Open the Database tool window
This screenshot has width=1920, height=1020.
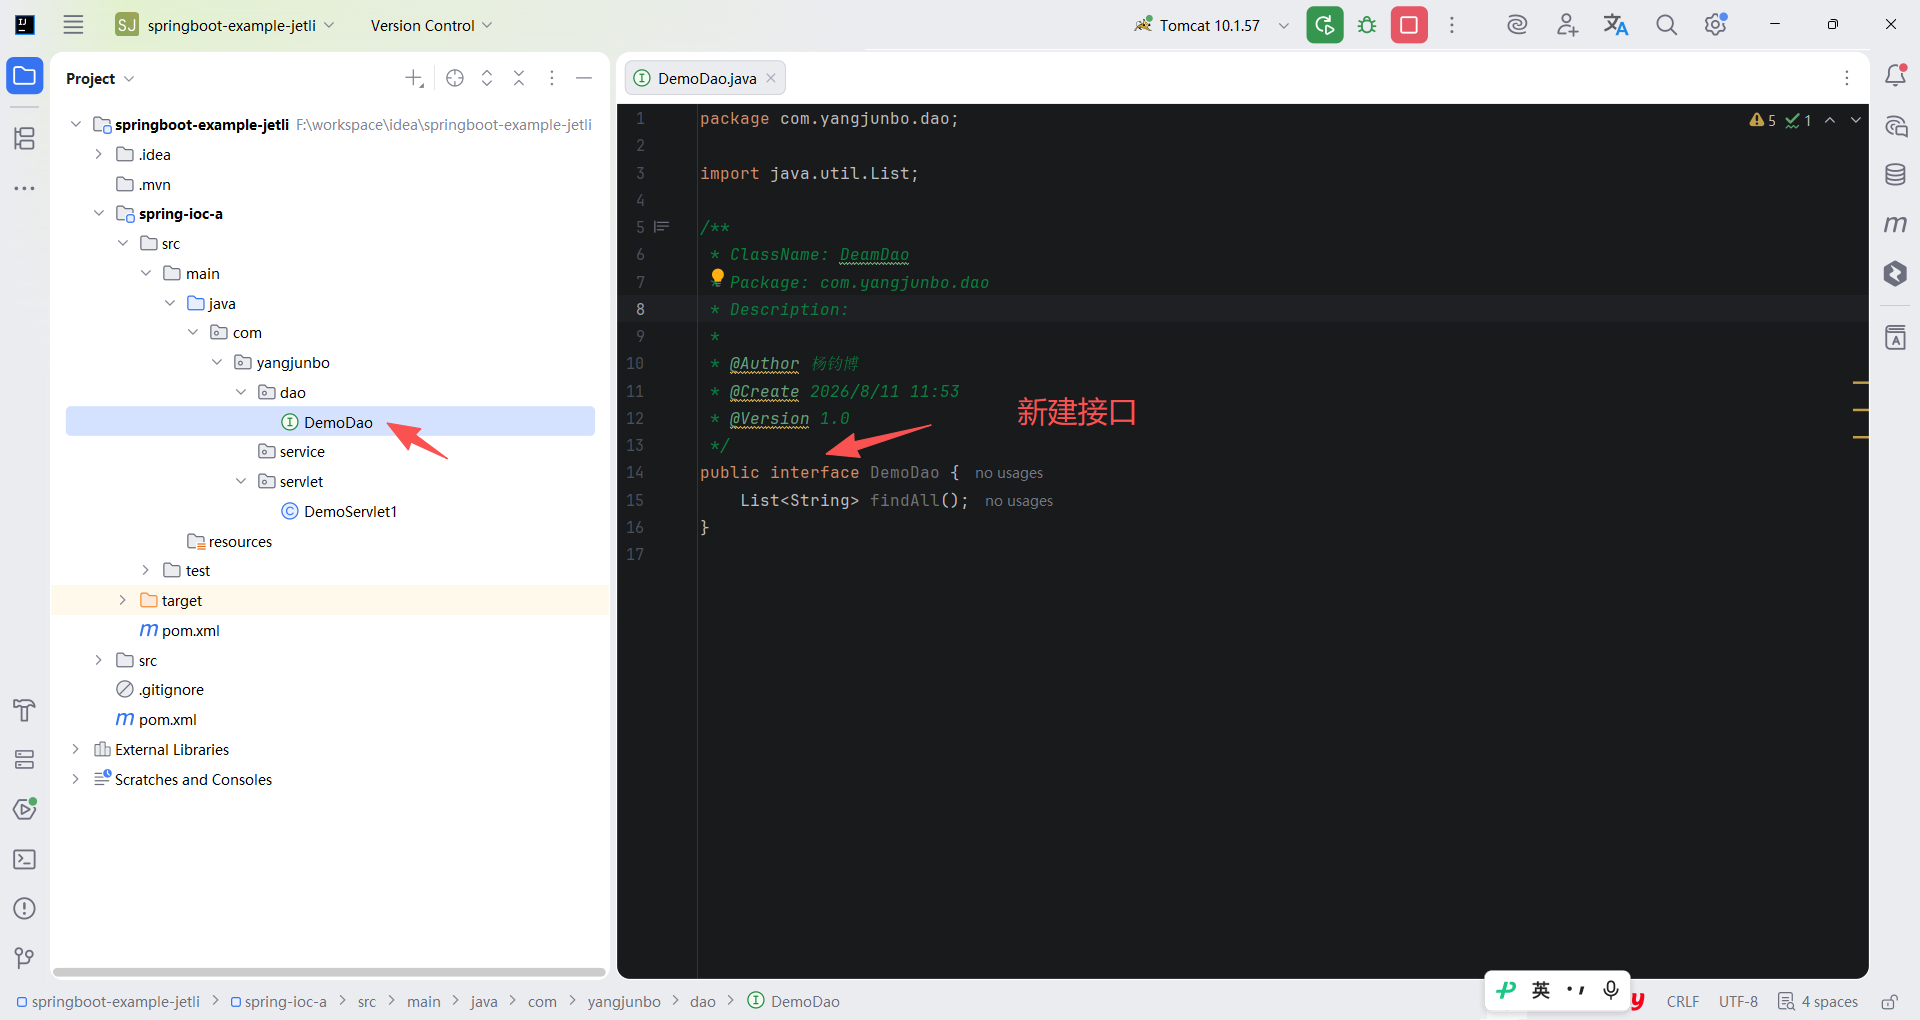point(1895,175)
